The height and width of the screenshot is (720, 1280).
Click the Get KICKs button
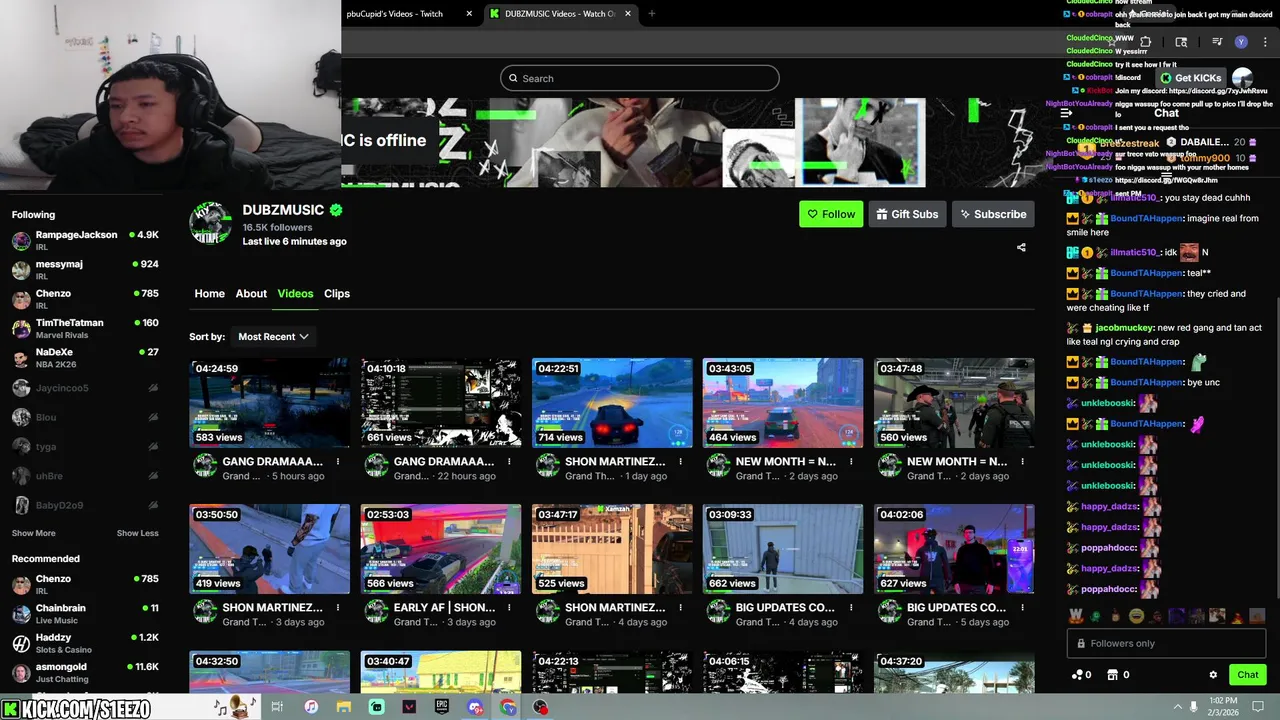point(1190,78)
